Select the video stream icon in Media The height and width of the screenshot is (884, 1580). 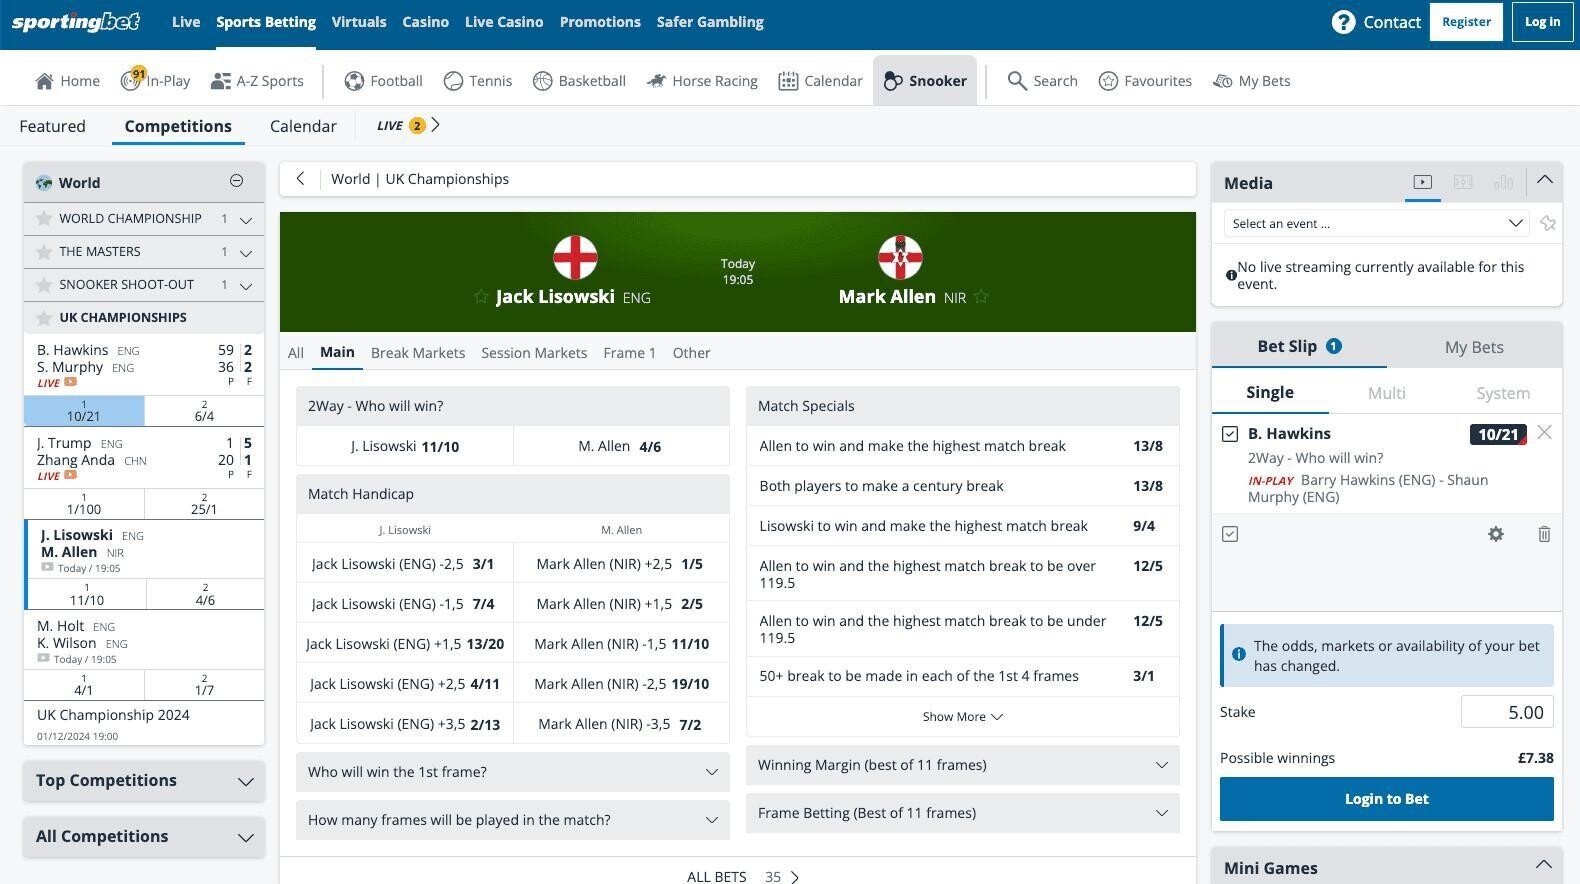click(1422, 182)
